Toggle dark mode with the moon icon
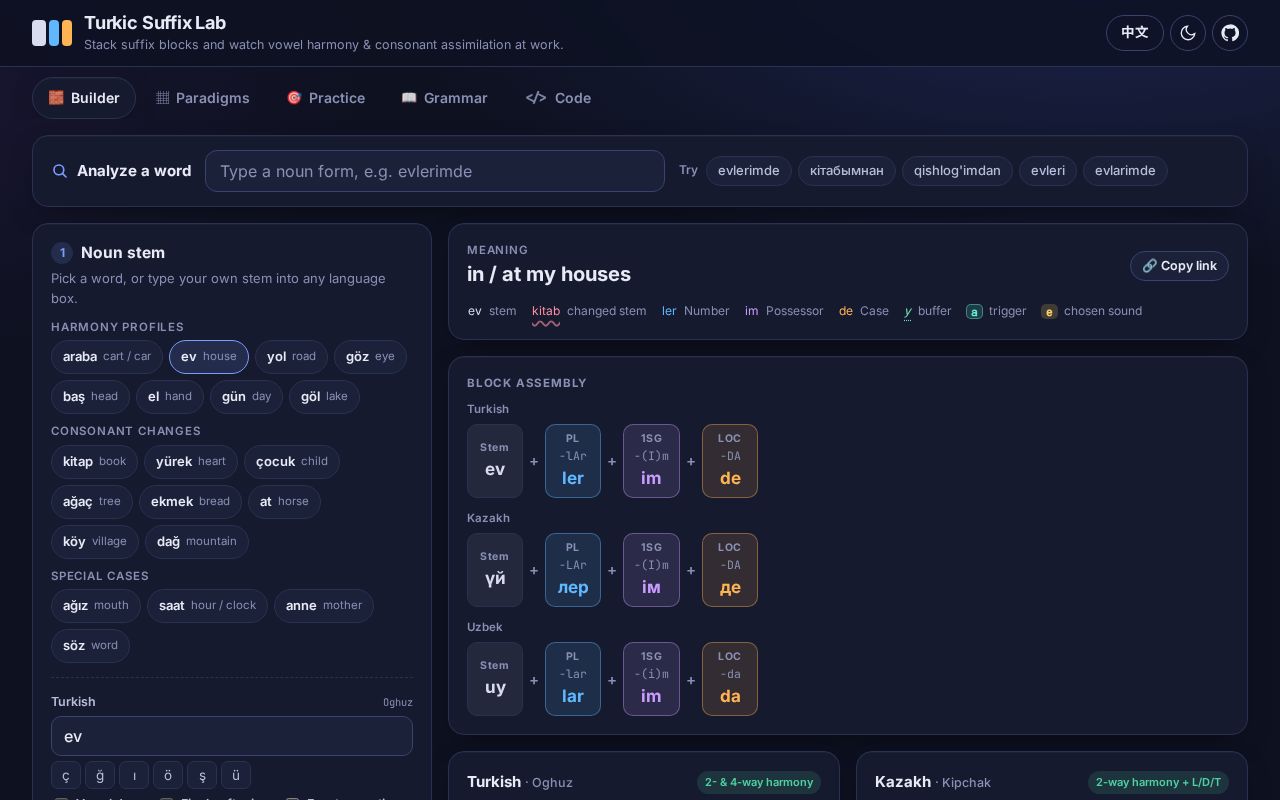1280x800 pixels. click(1188, 33)
